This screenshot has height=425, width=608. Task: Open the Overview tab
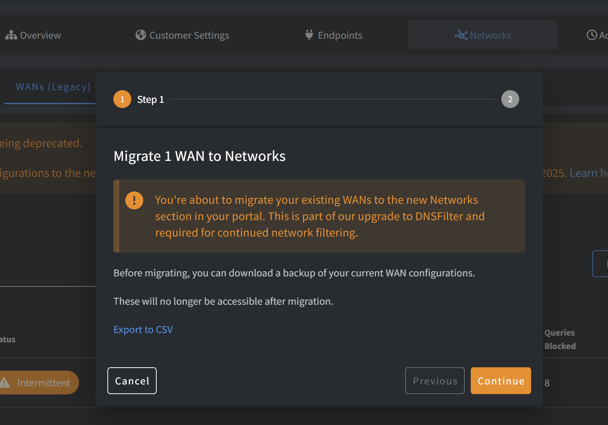click(33, 35)
